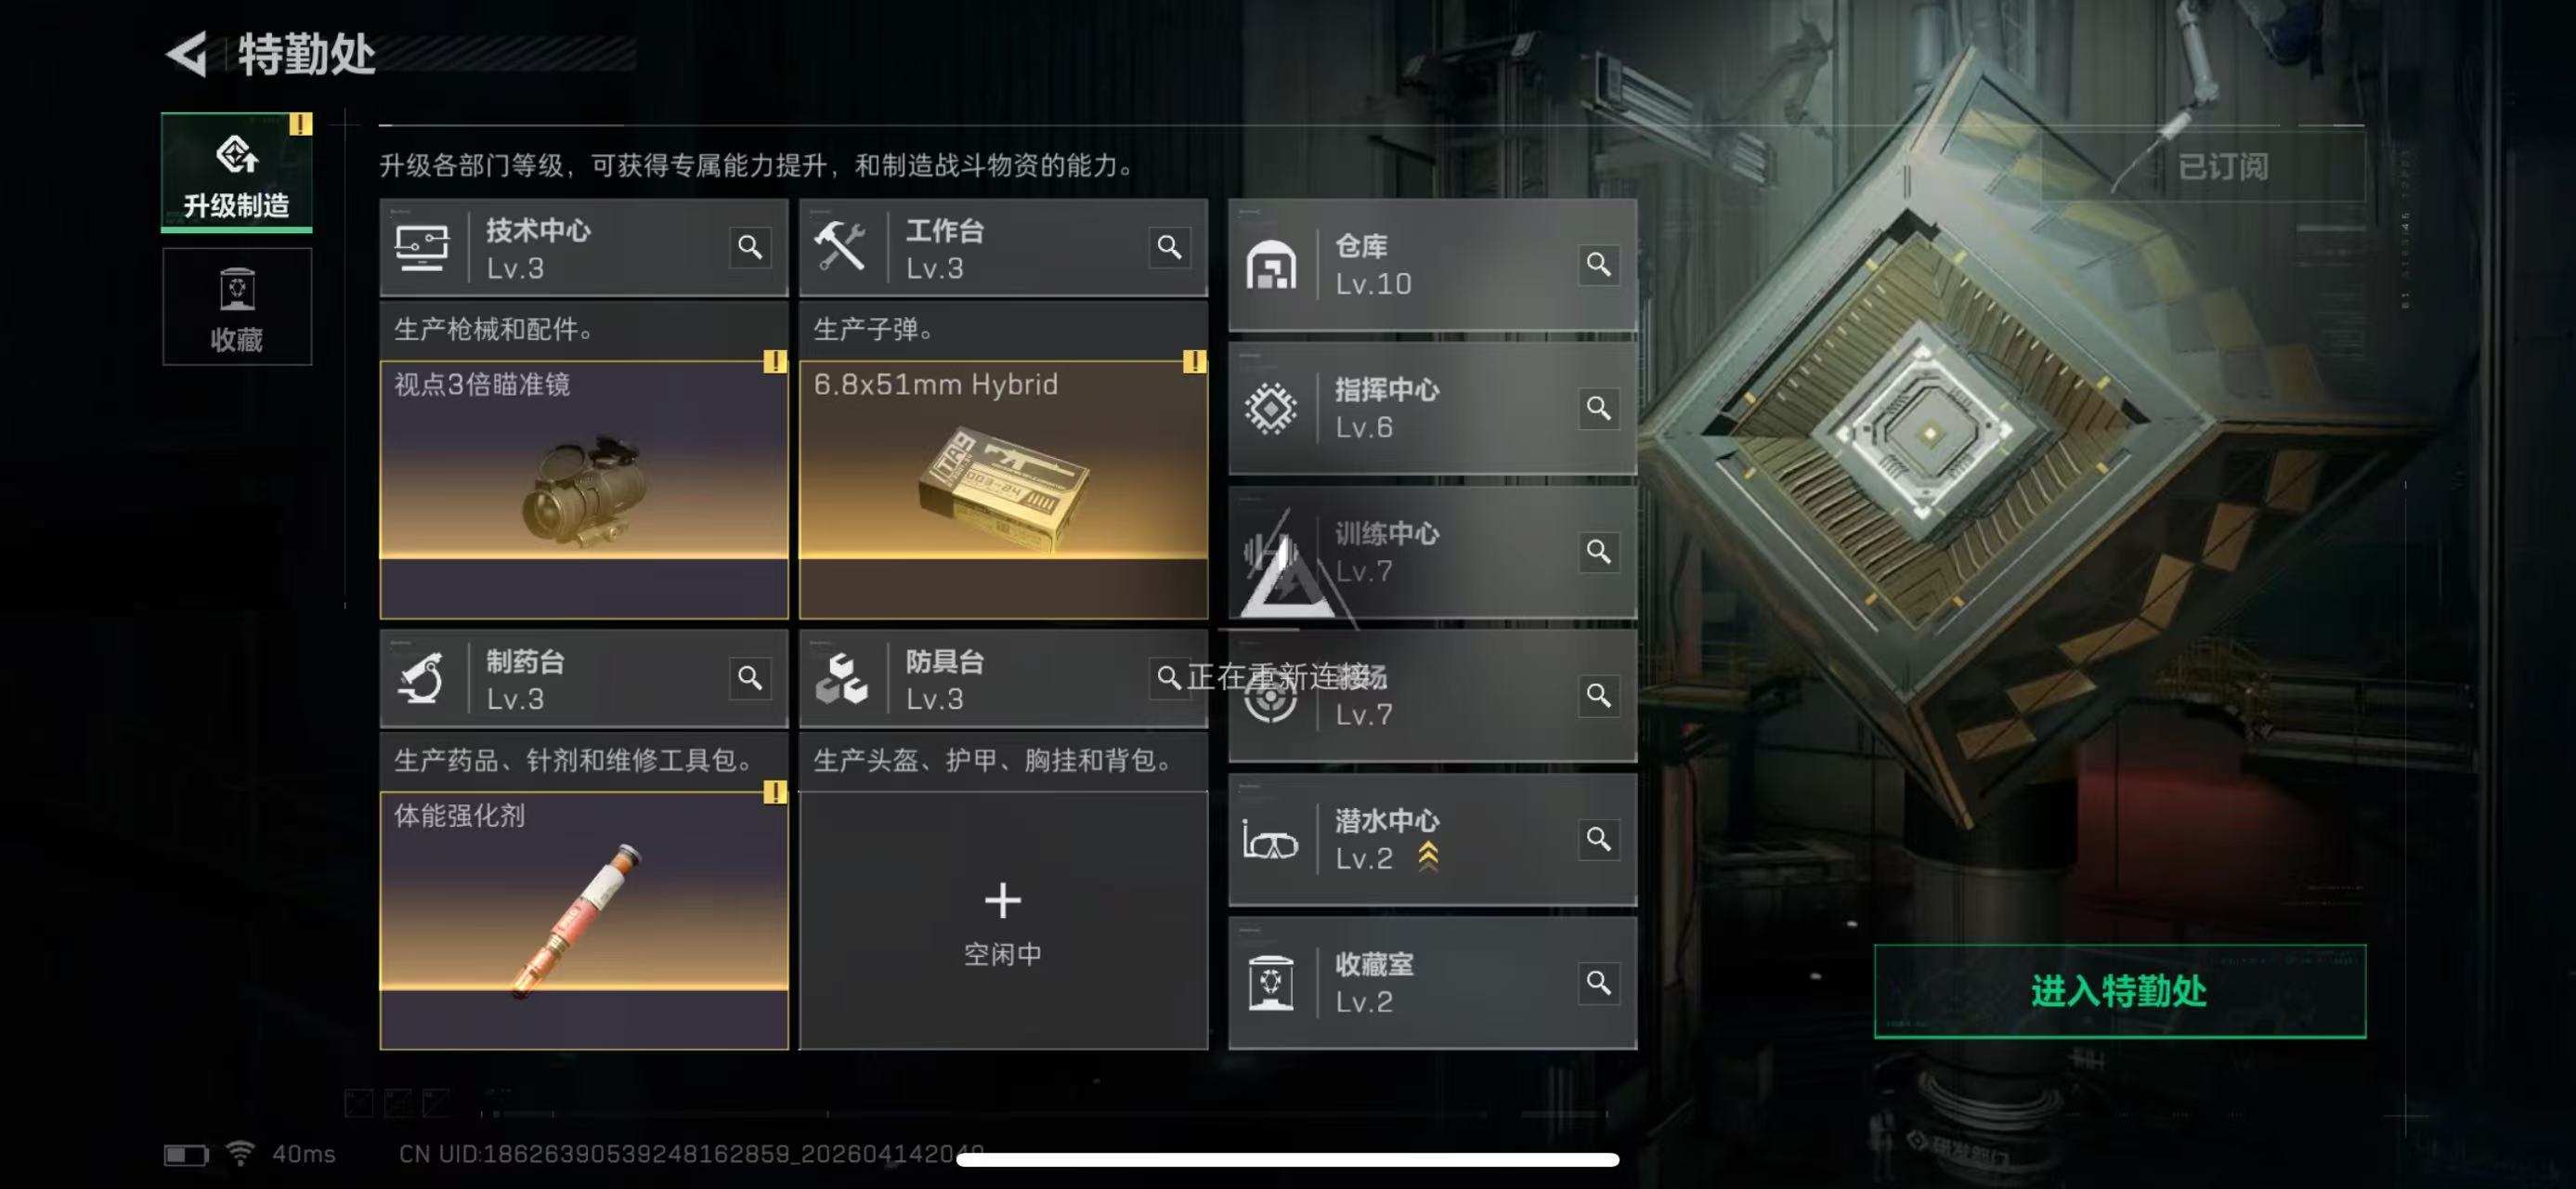This screenshot has width=2576, height=1189.
Task: Add an item in the idle 空闲中 slot
Action: tap(1003, 921)
